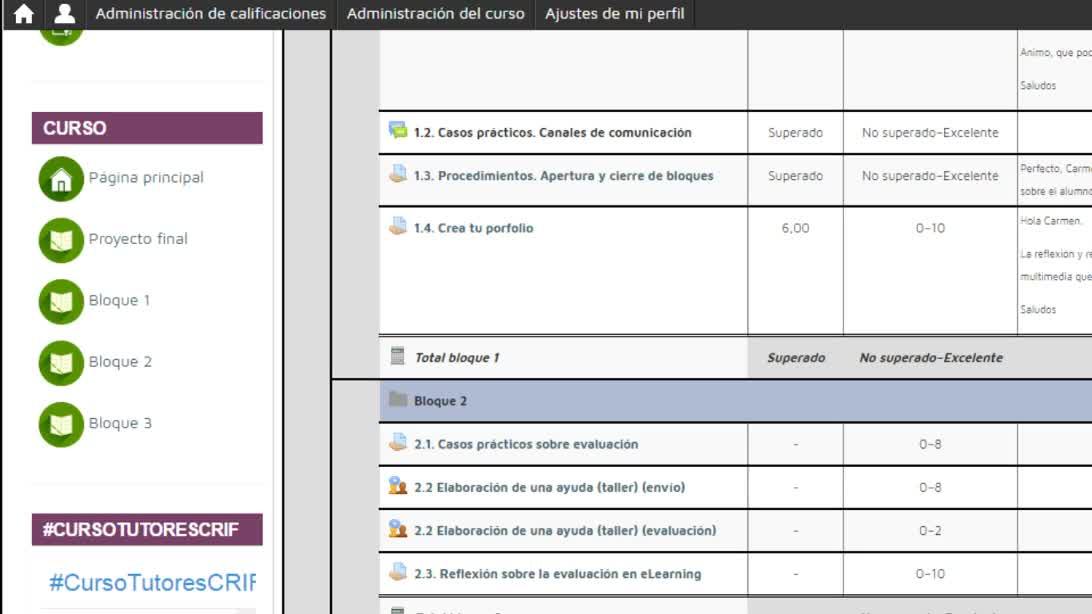The width and height of the screenshot is (1092, 614).
Task: Go to Bloque 3 in sidebar
Action: 120,423
